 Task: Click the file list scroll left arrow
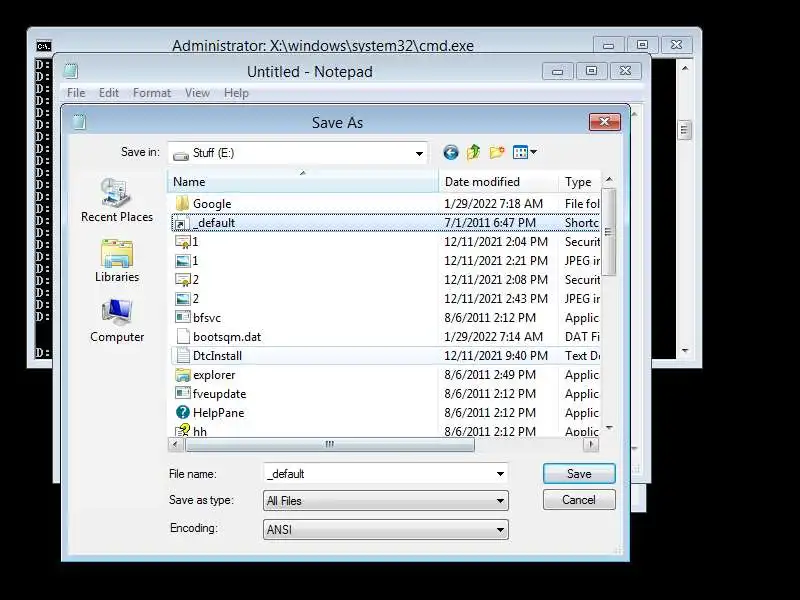click(x=175, y=444)
